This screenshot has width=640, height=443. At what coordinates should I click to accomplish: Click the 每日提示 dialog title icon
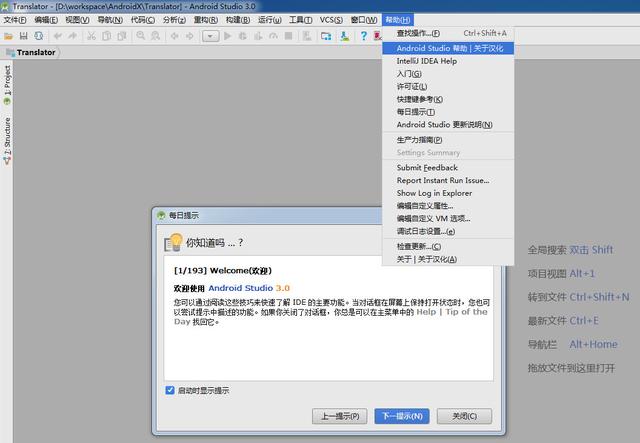[161, 215]
